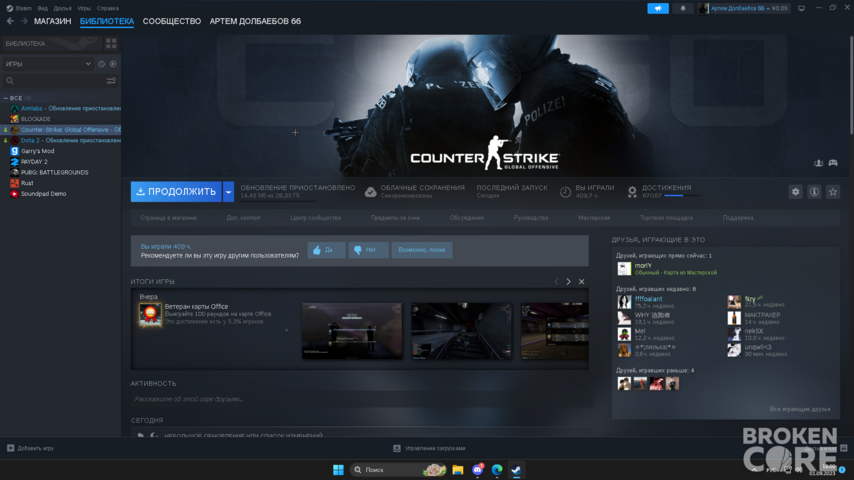This screenshot has height=480, width=854.
Task: Go forward using the navigation forward arrow
Action: pyautogui.click(x=24, y=21)
